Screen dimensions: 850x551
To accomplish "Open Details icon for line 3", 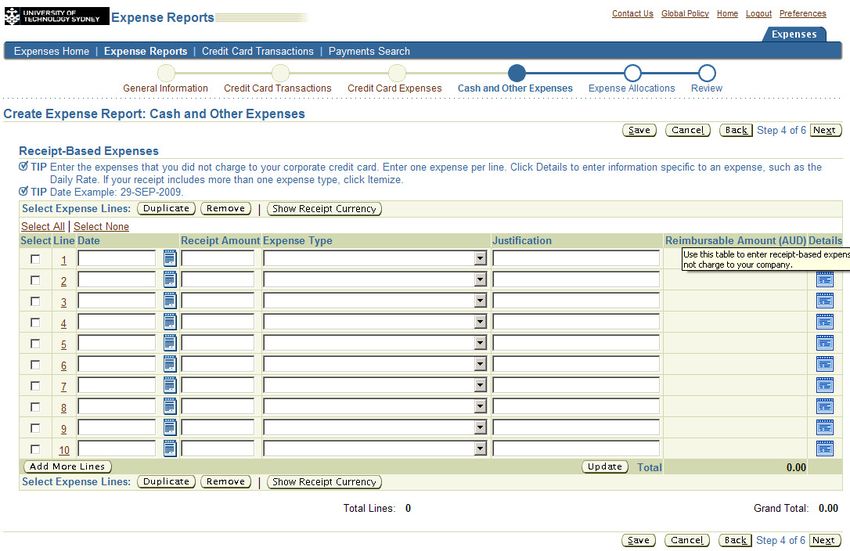I will (x=825, y=300).
